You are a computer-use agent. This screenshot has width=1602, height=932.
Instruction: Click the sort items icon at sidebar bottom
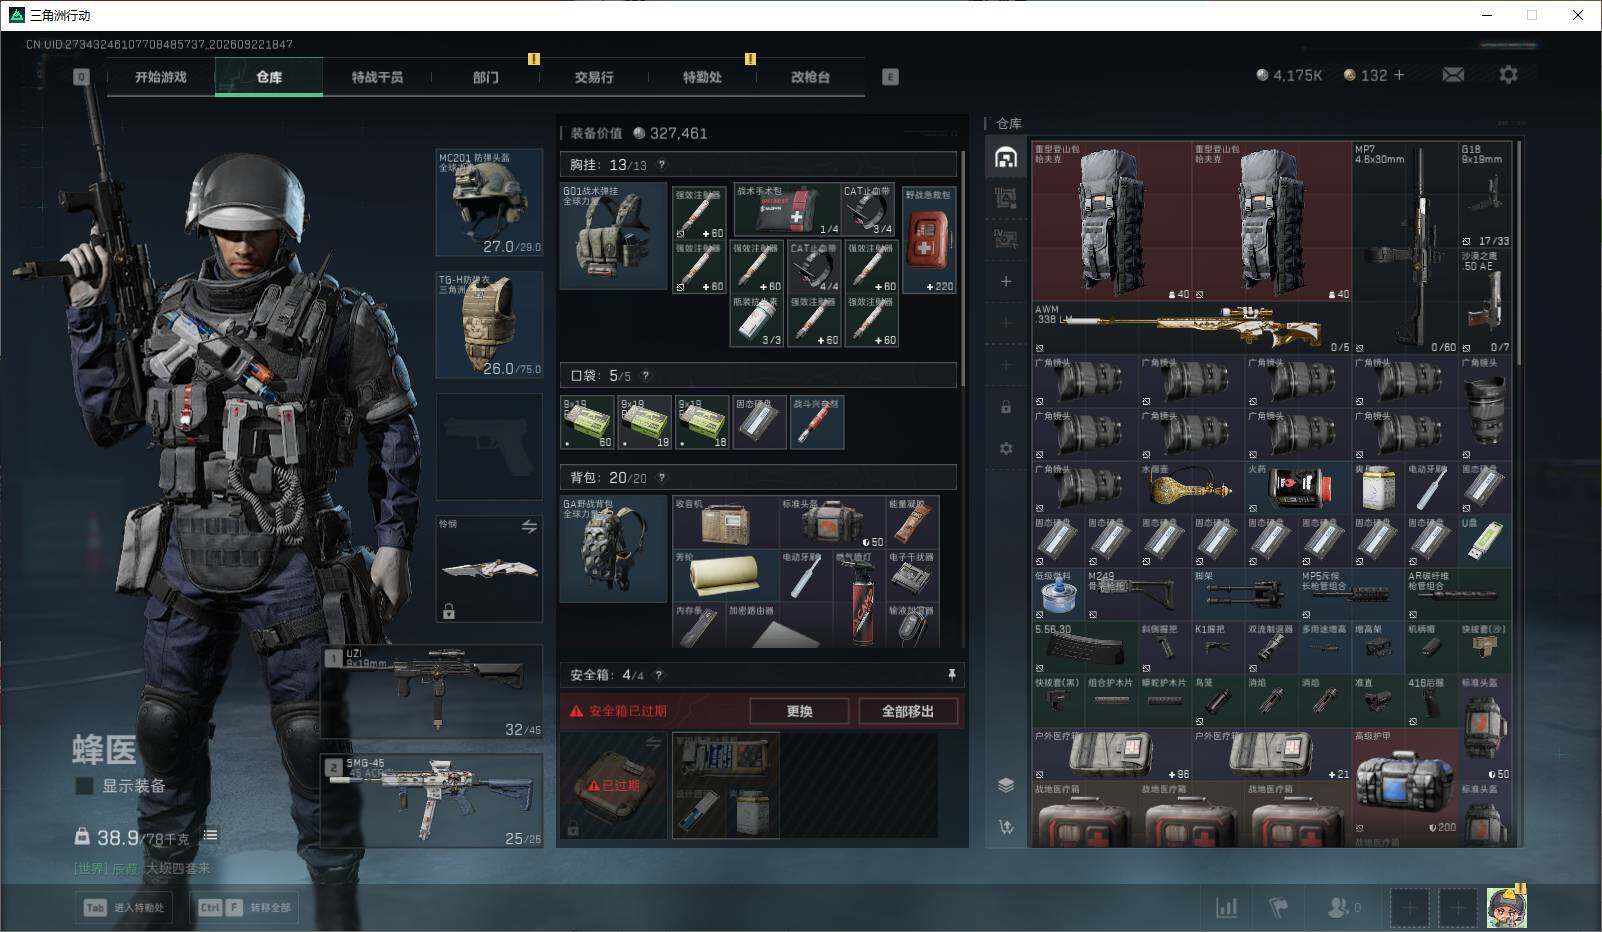click(1006, 827)
